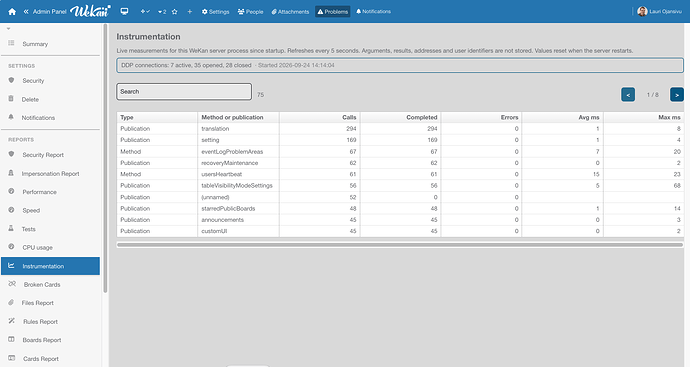Click the Performance gauge icon

(11, 191)
